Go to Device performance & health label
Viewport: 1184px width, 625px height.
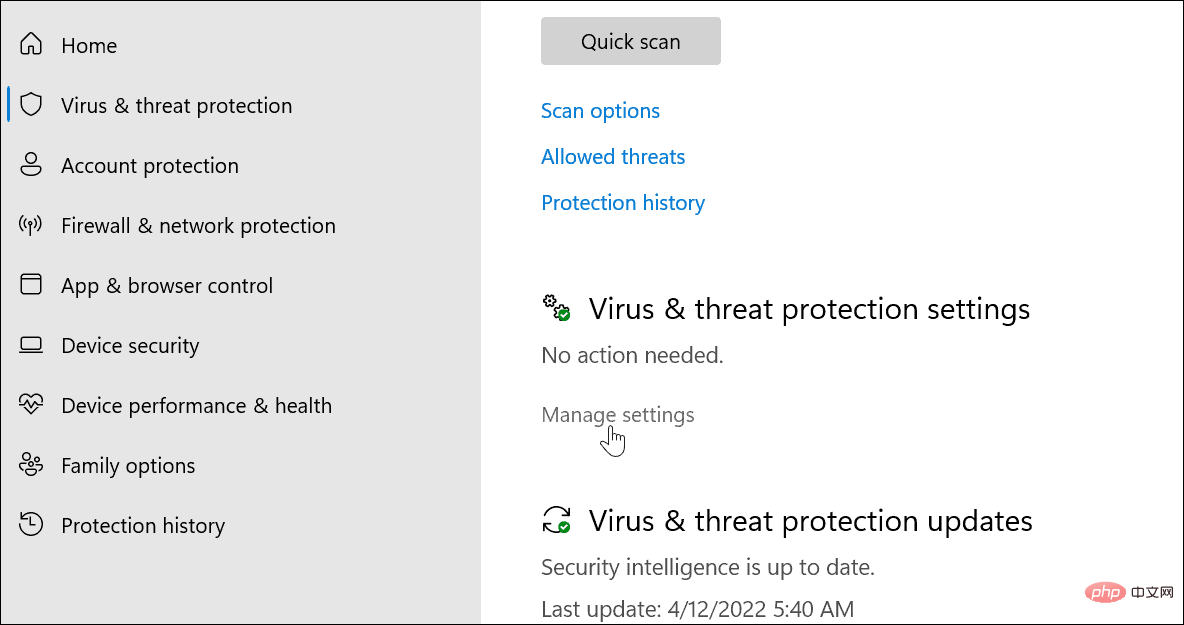tap(196, 406)
